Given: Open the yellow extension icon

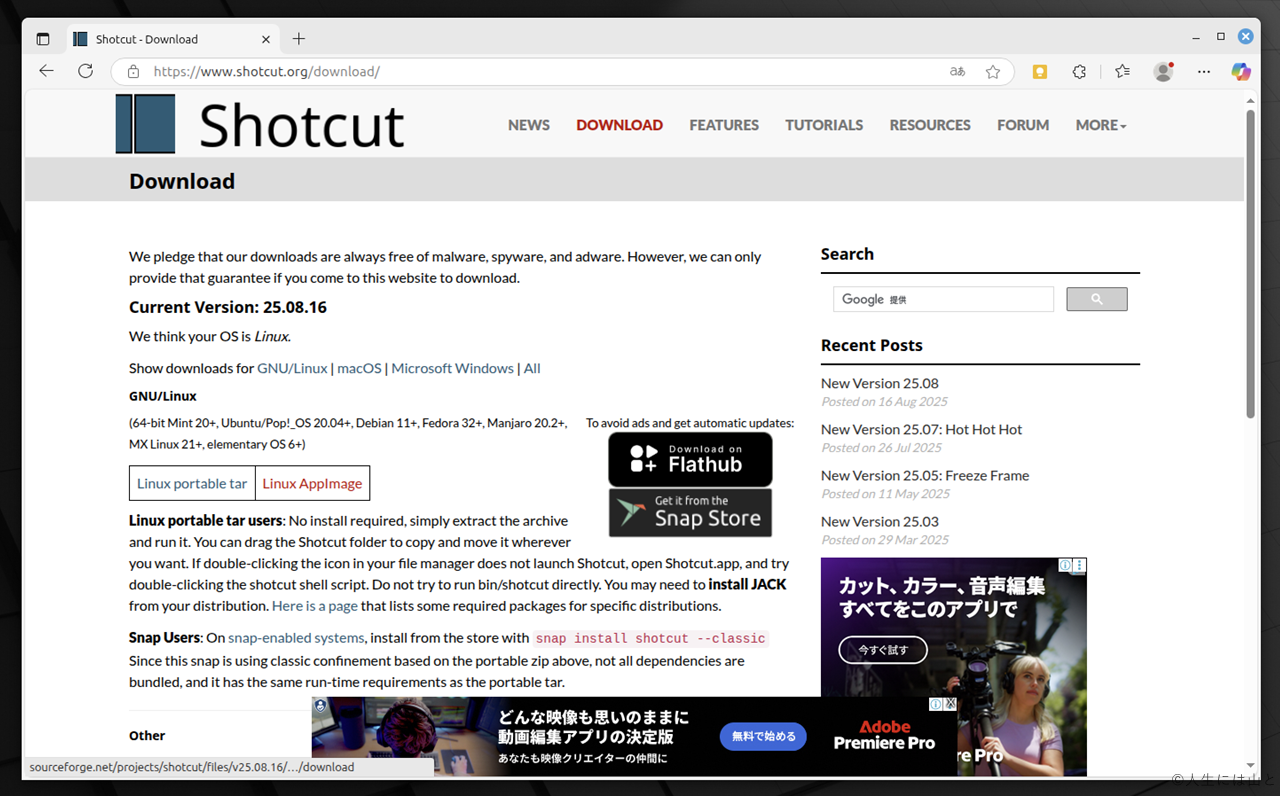Looking at the screenshot, I should click(x=1040, y=72).
